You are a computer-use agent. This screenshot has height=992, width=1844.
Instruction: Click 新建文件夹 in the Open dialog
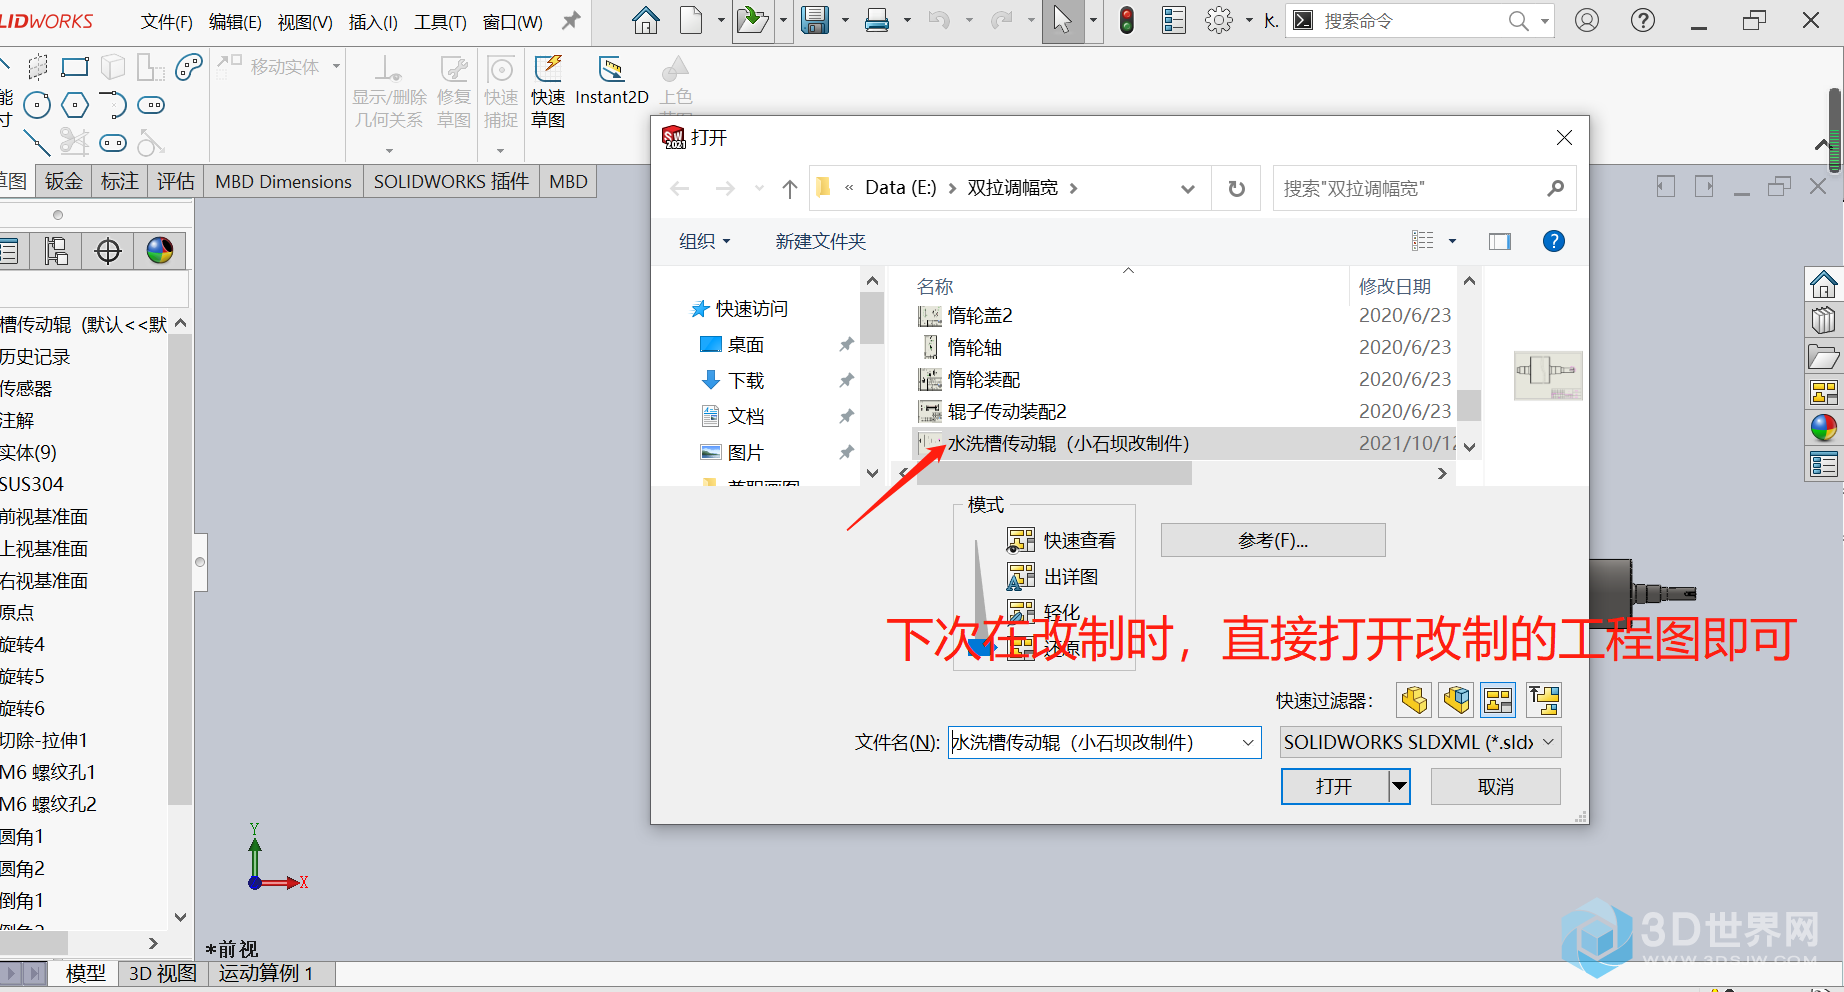[821, 241]
